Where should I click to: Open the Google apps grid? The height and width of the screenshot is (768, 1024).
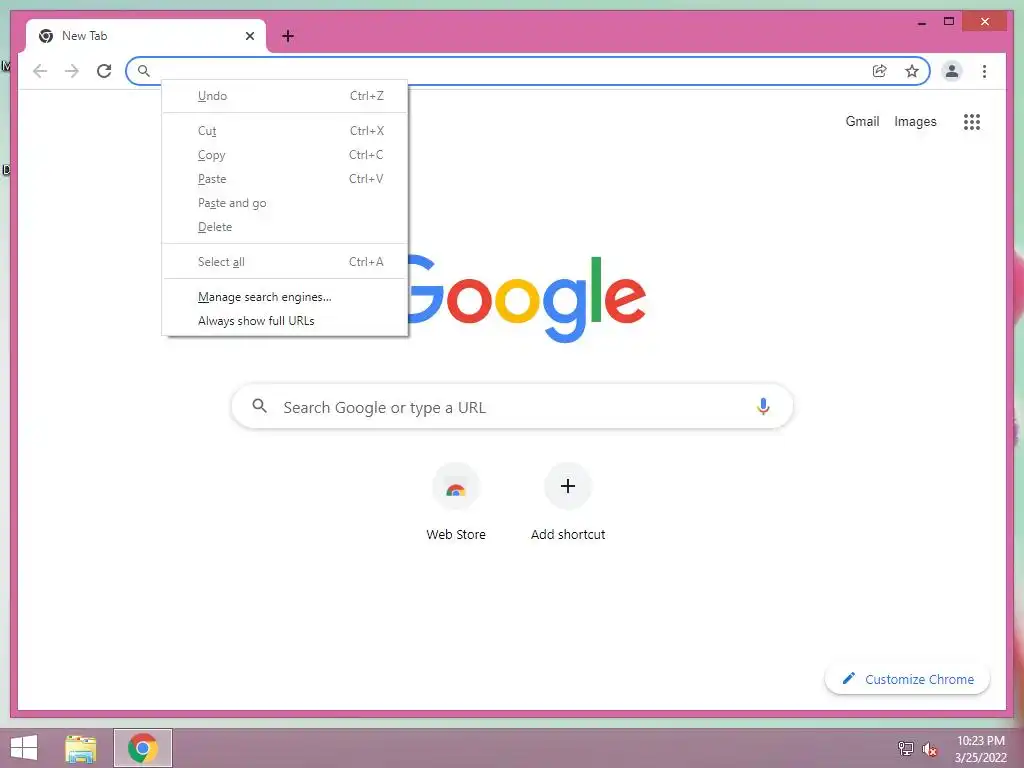point(972,121)
